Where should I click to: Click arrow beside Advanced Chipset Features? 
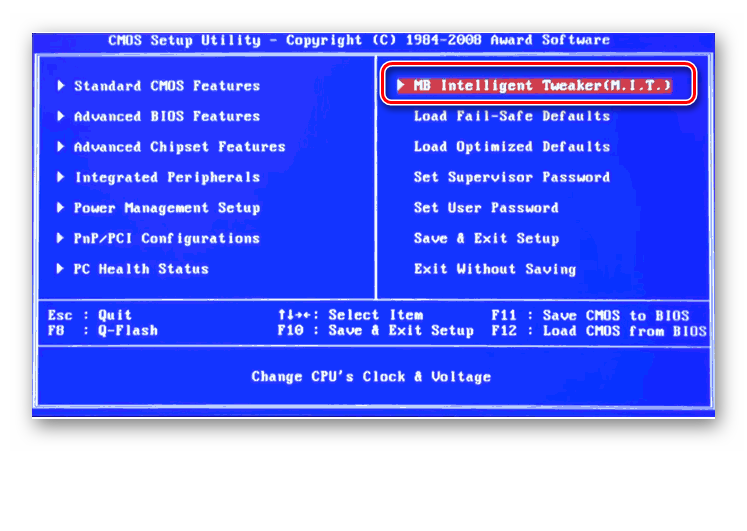(x=61, y=147)
